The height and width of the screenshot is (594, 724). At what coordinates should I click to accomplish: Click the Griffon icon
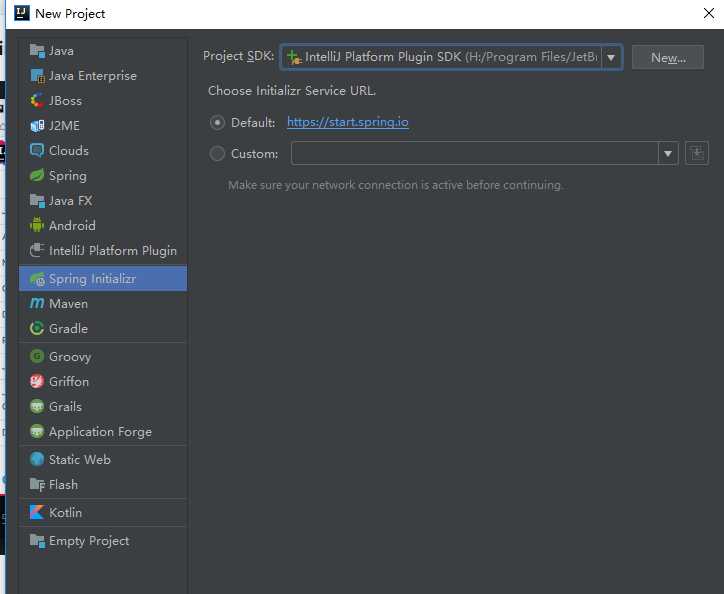[x=37, y=381]
